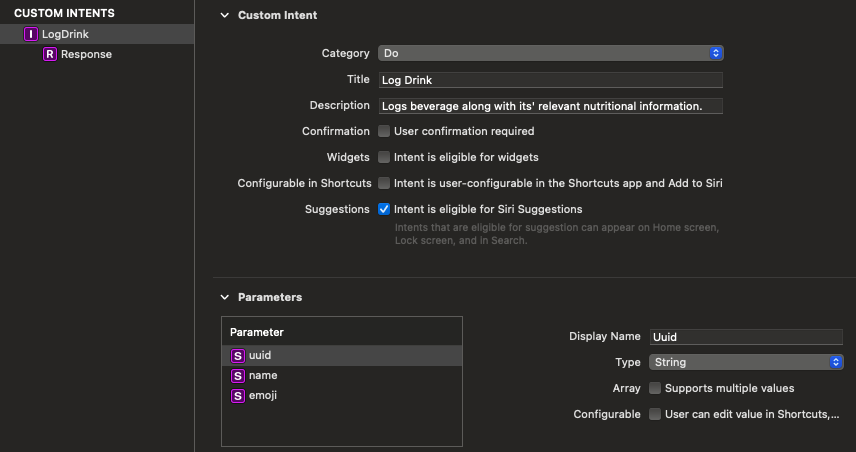Image resolution: width=856 pixels, height=452 pixels.
Task: Collapse the Custom Intent section
Action: coord(224,16)
